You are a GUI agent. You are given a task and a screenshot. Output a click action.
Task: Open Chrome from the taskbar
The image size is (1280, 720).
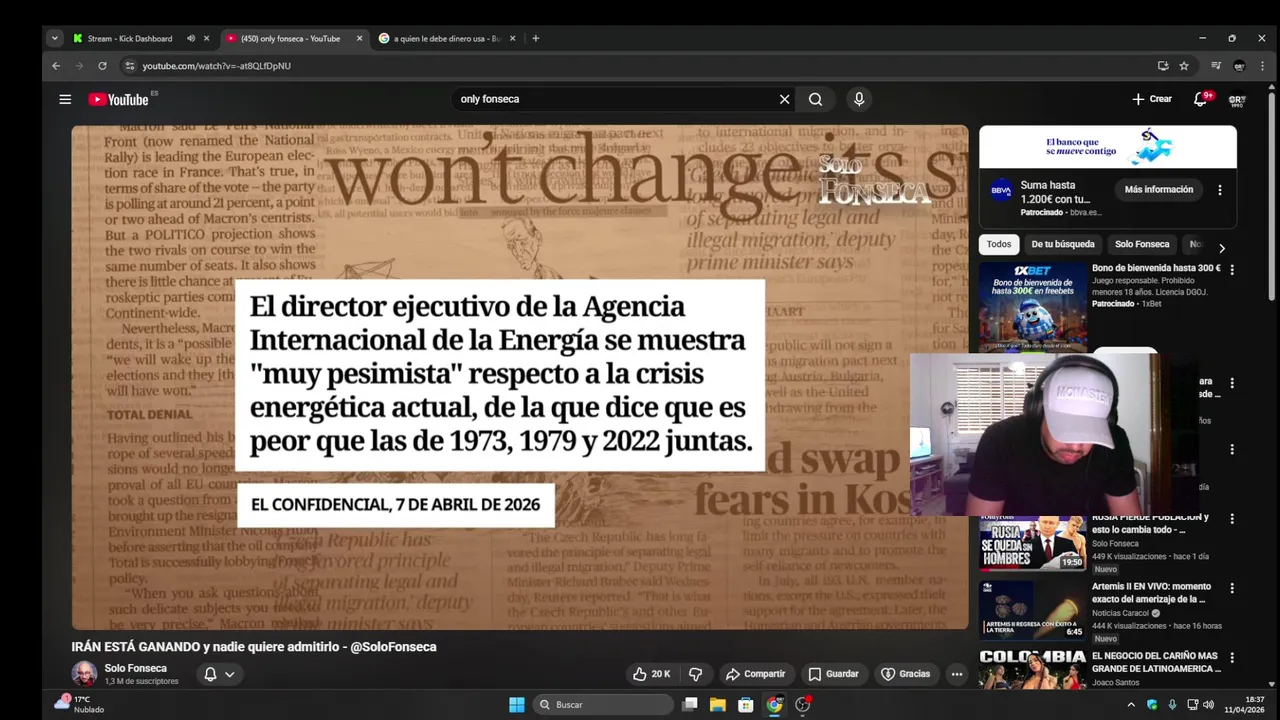[x=774, y=705]
